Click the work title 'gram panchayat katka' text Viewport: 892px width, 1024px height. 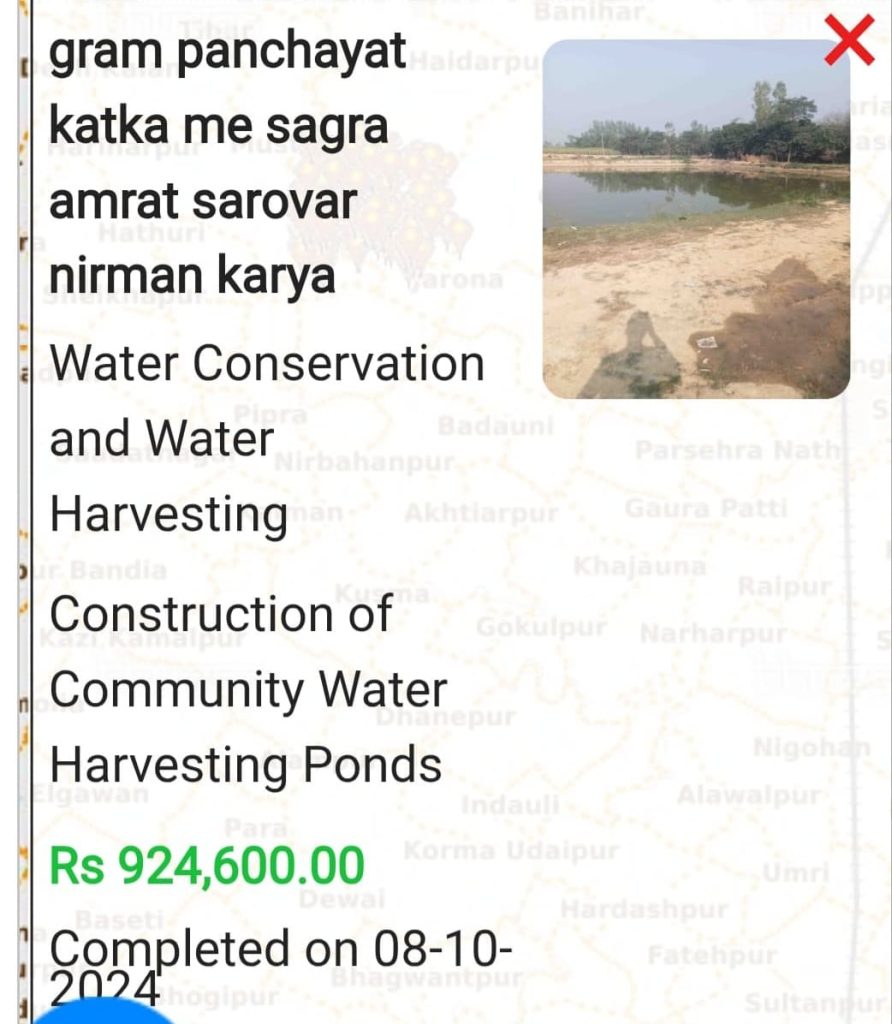228,53
